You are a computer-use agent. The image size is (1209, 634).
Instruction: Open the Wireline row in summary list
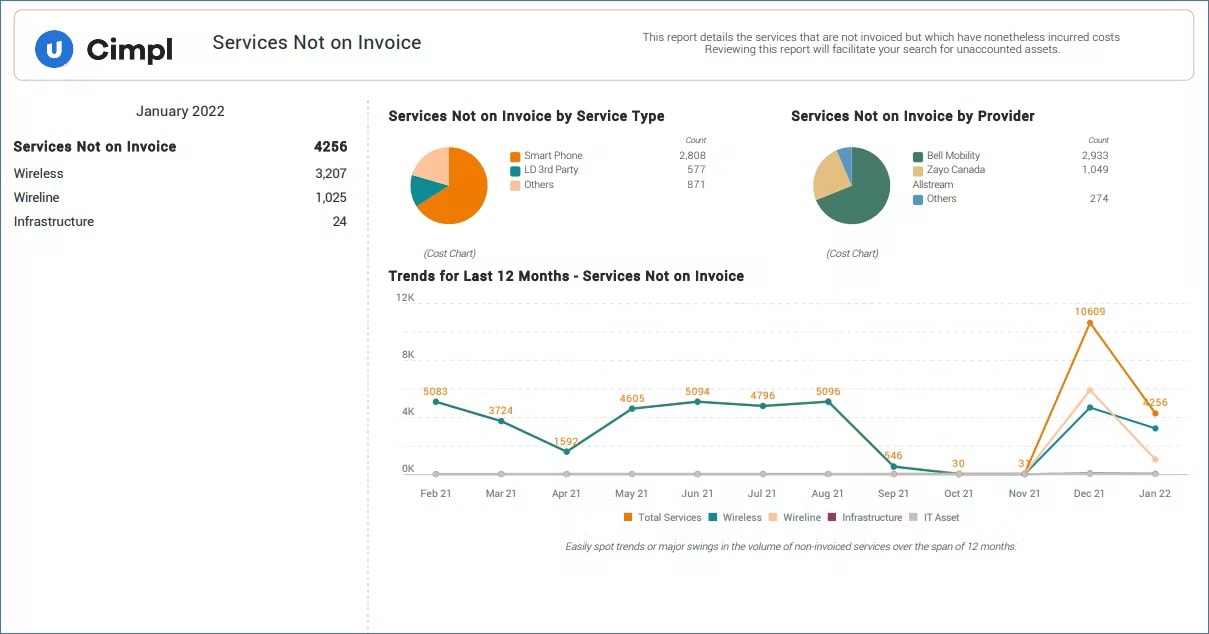(37, 198)
